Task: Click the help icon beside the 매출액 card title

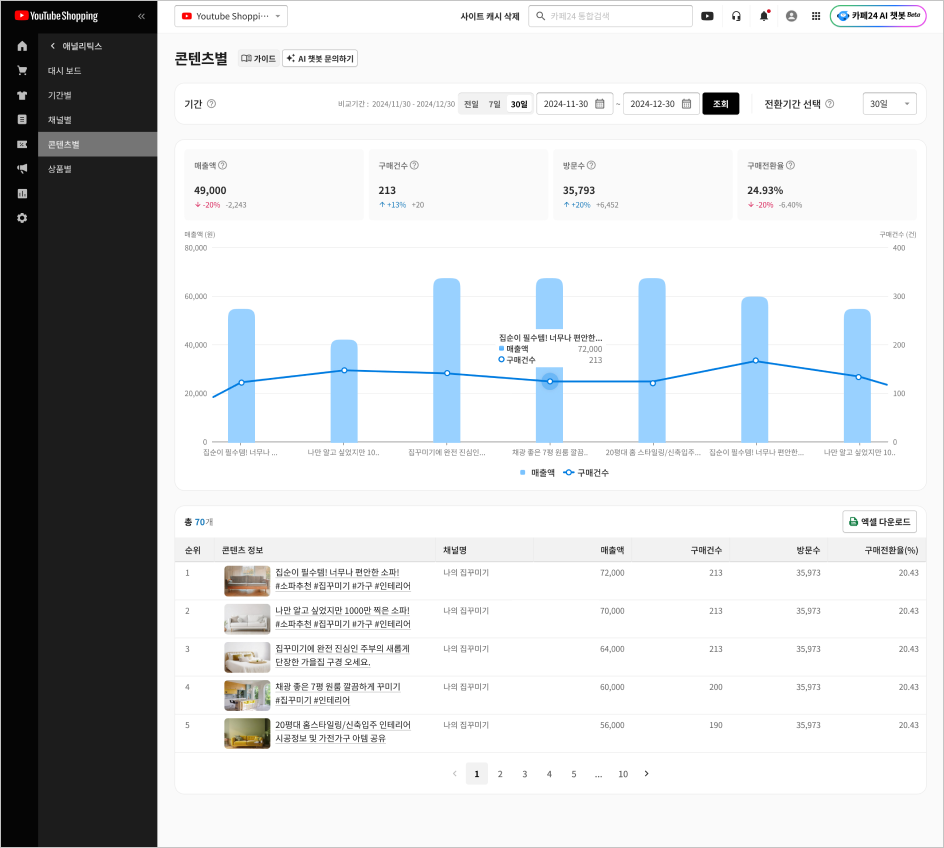Action: click(x=223, y=165)
